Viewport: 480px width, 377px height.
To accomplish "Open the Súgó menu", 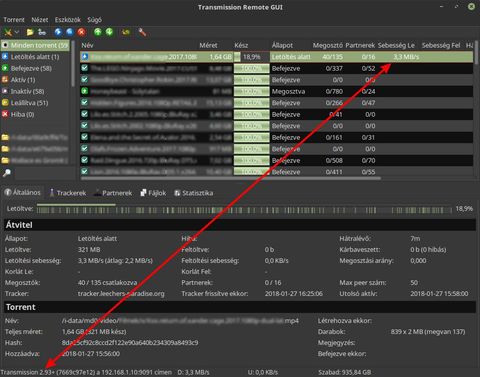I will pos(94,20).
